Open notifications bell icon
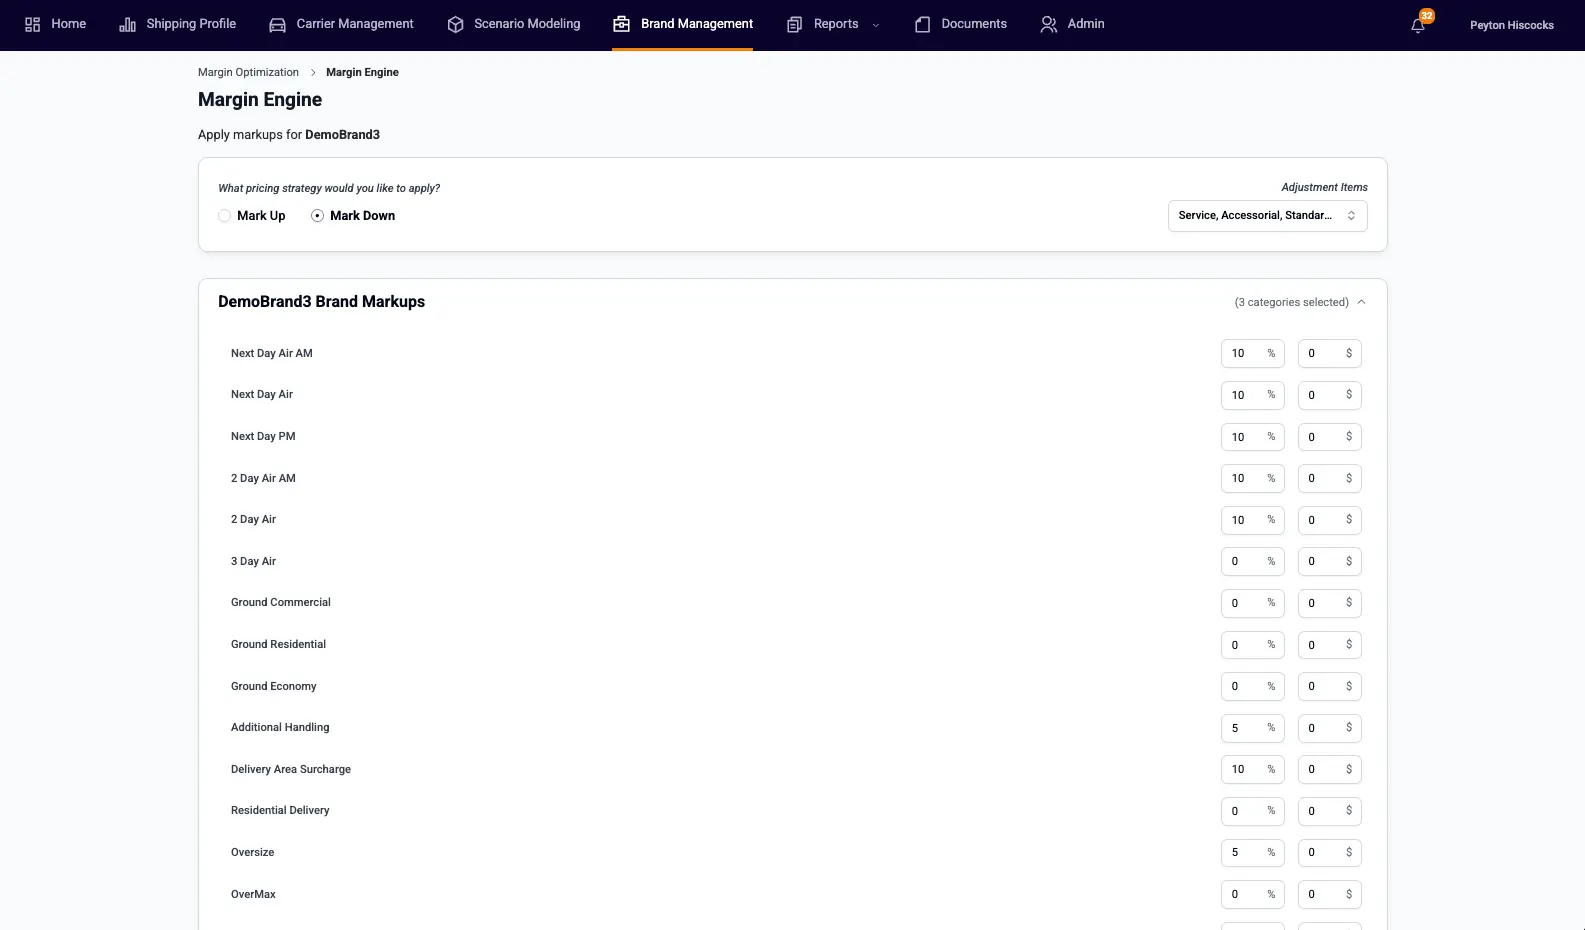This screenshot has width=1585, height=930. point(1418,25)
